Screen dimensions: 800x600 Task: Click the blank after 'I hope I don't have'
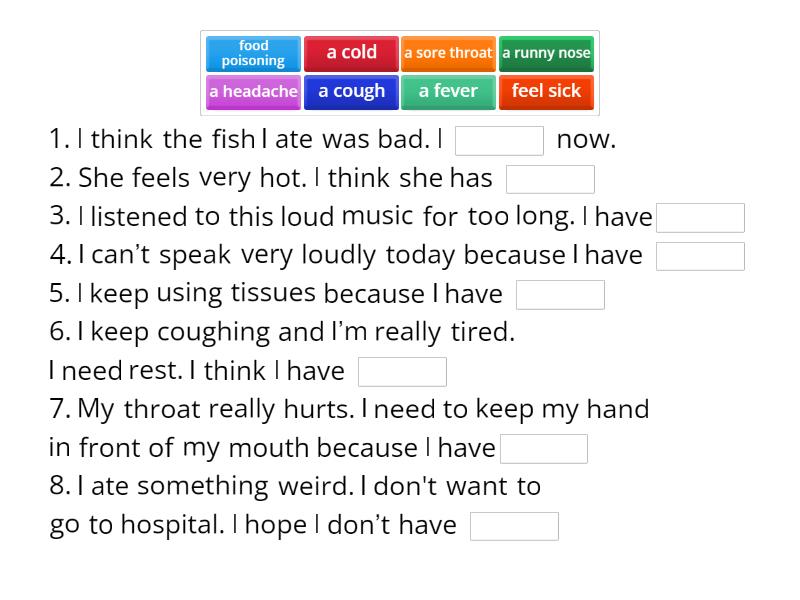pyautogui.click(x=515, y=524)
